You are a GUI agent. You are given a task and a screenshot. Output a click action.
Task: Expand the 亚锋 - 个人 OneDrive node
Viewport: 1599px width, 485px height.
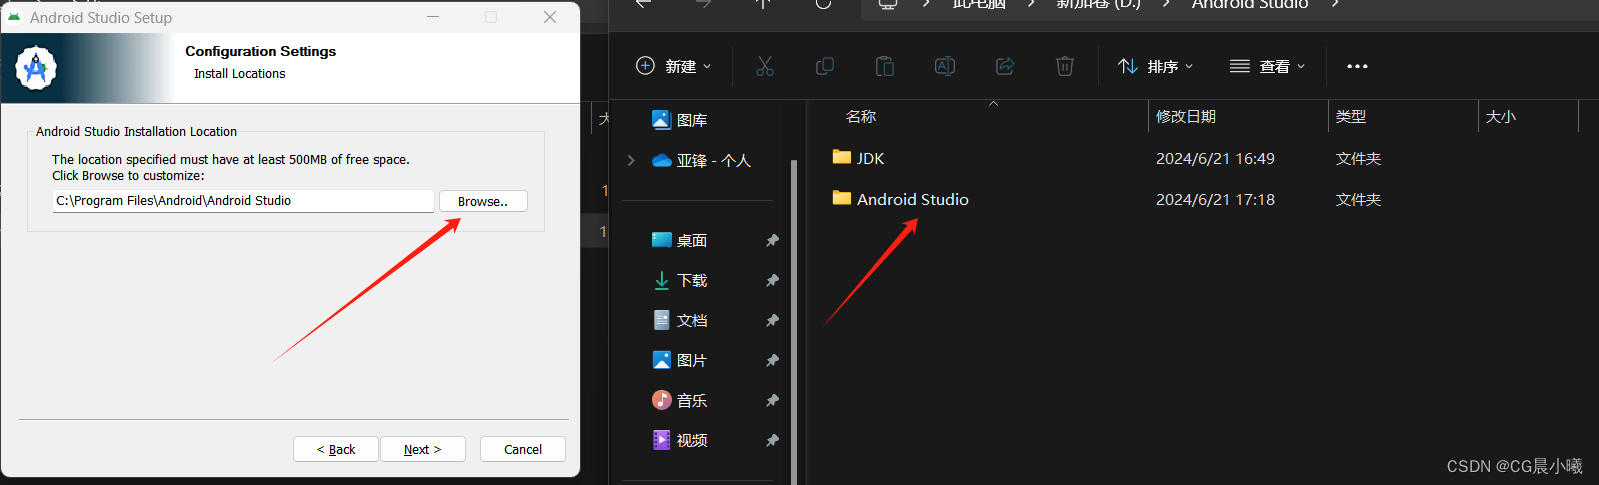[x=631, y=160]
